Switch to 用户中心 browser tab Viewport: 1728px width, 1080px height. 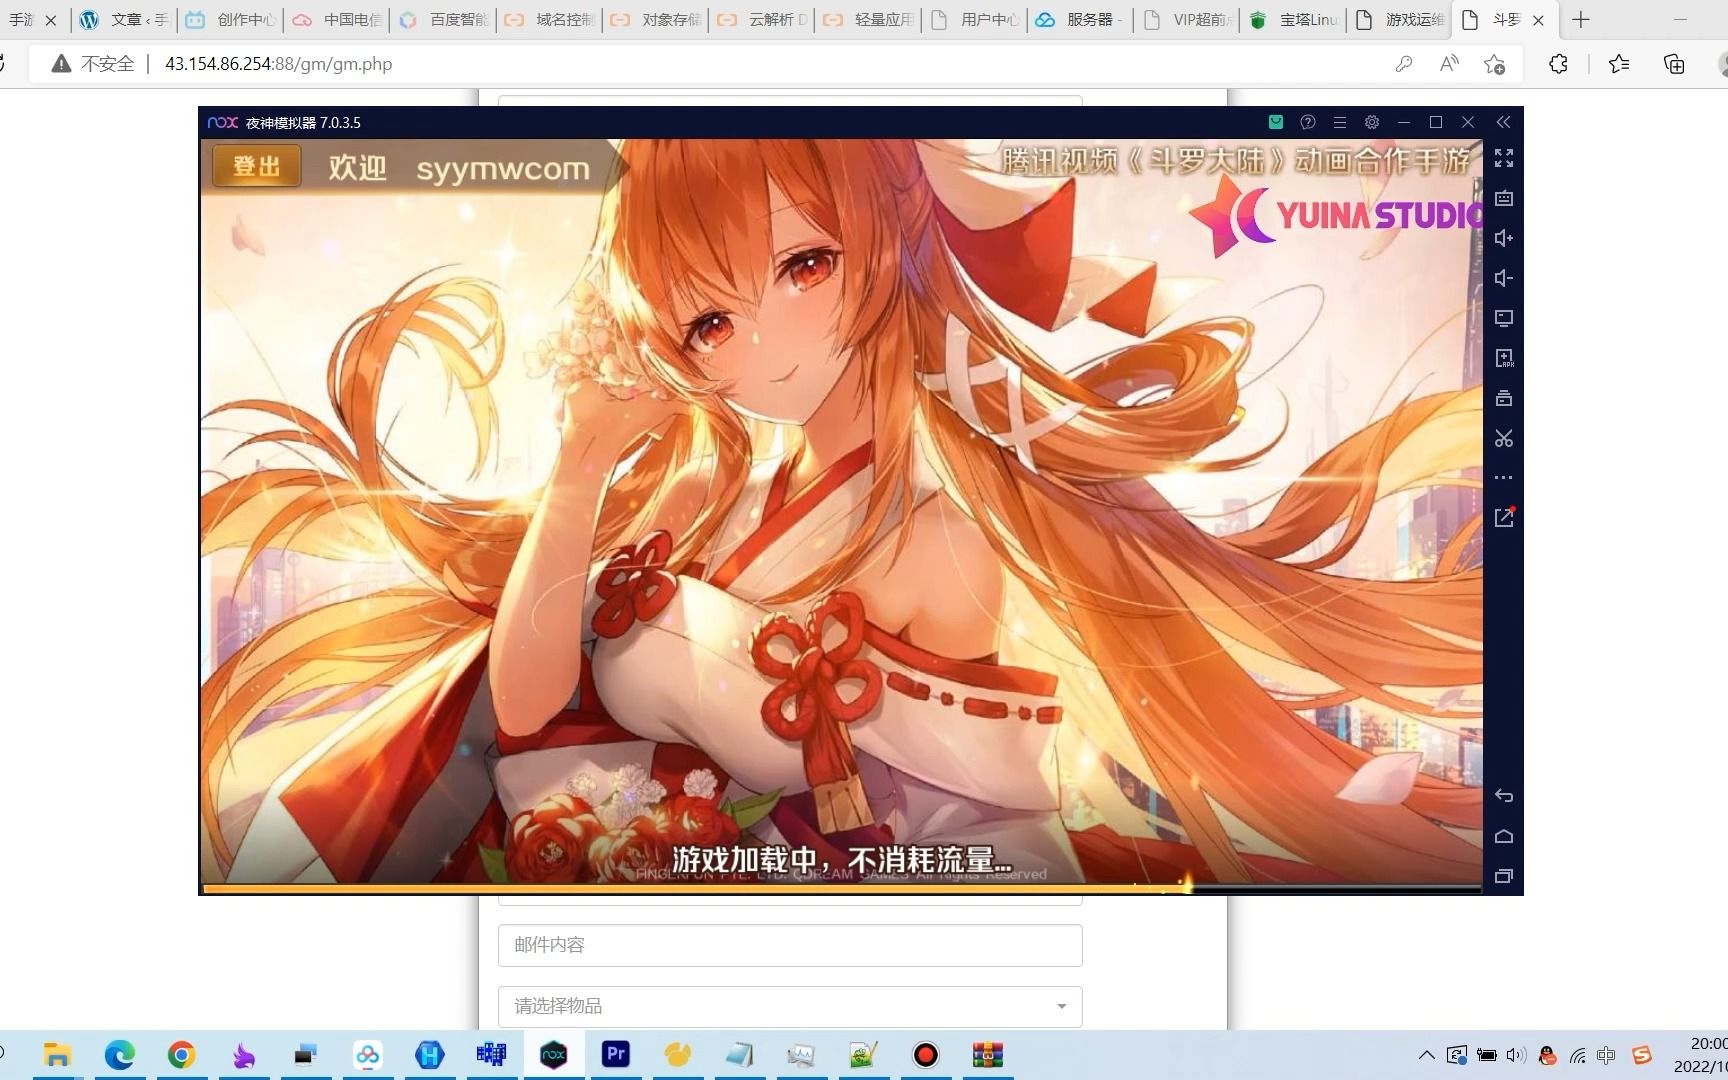[974, 20]
